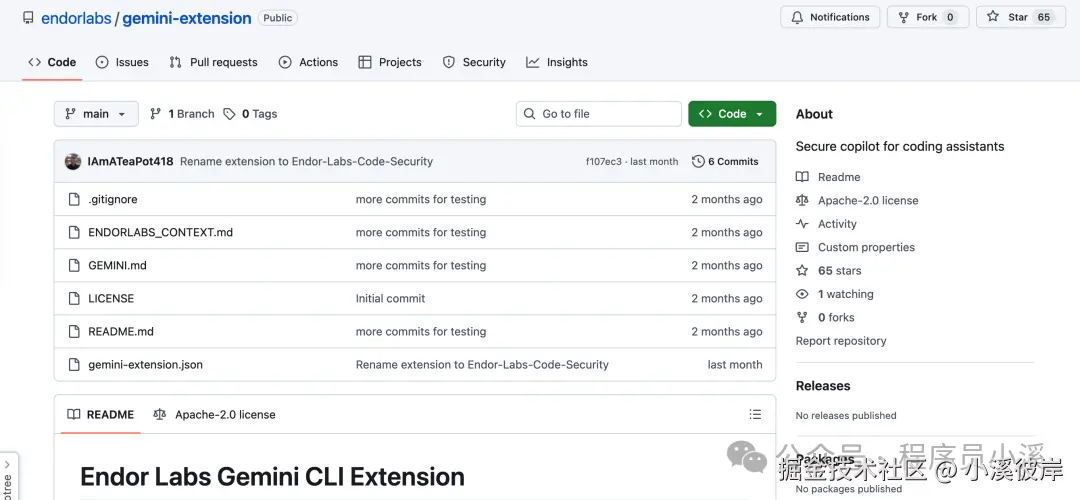Click the file icon beside LICENSE
The image size is (1080, 500).
coord(73,298)
